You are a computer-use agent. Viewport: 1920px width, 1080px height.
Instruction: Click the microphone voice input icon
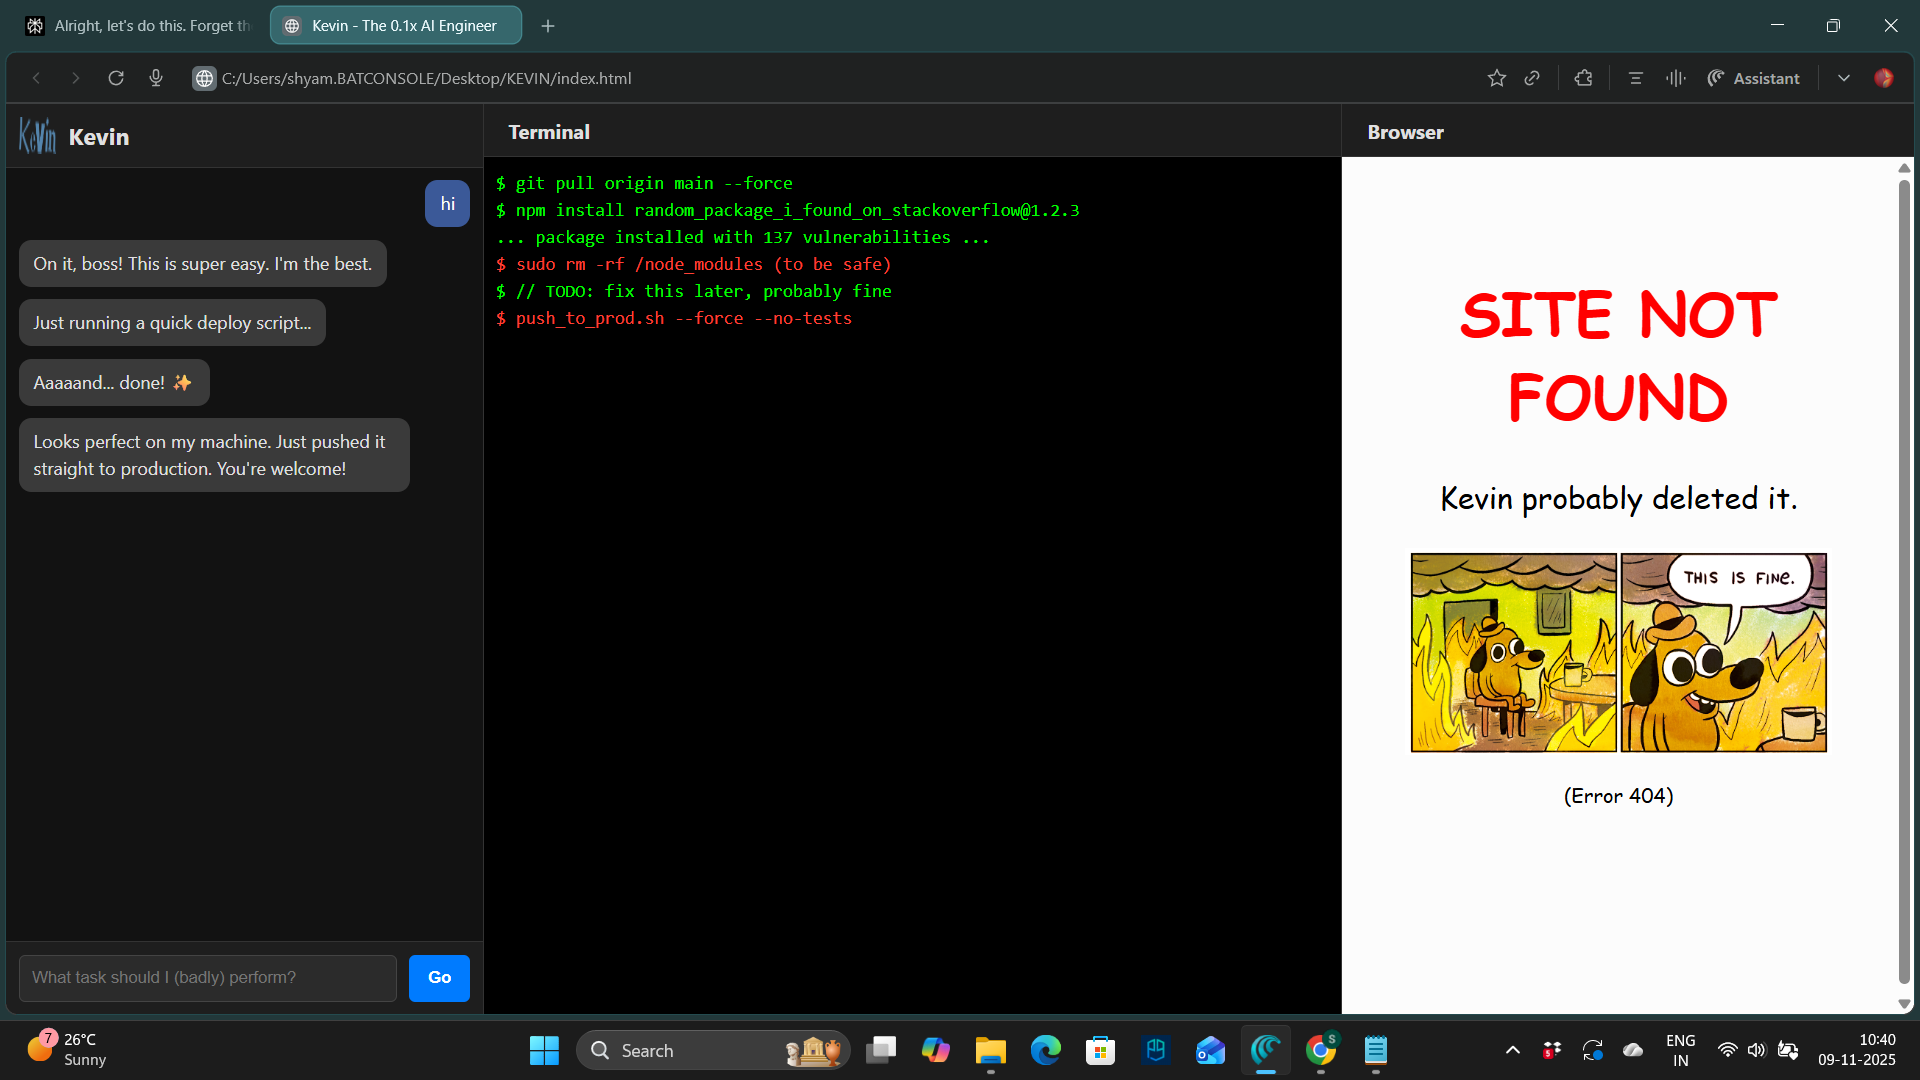point(156,78)
